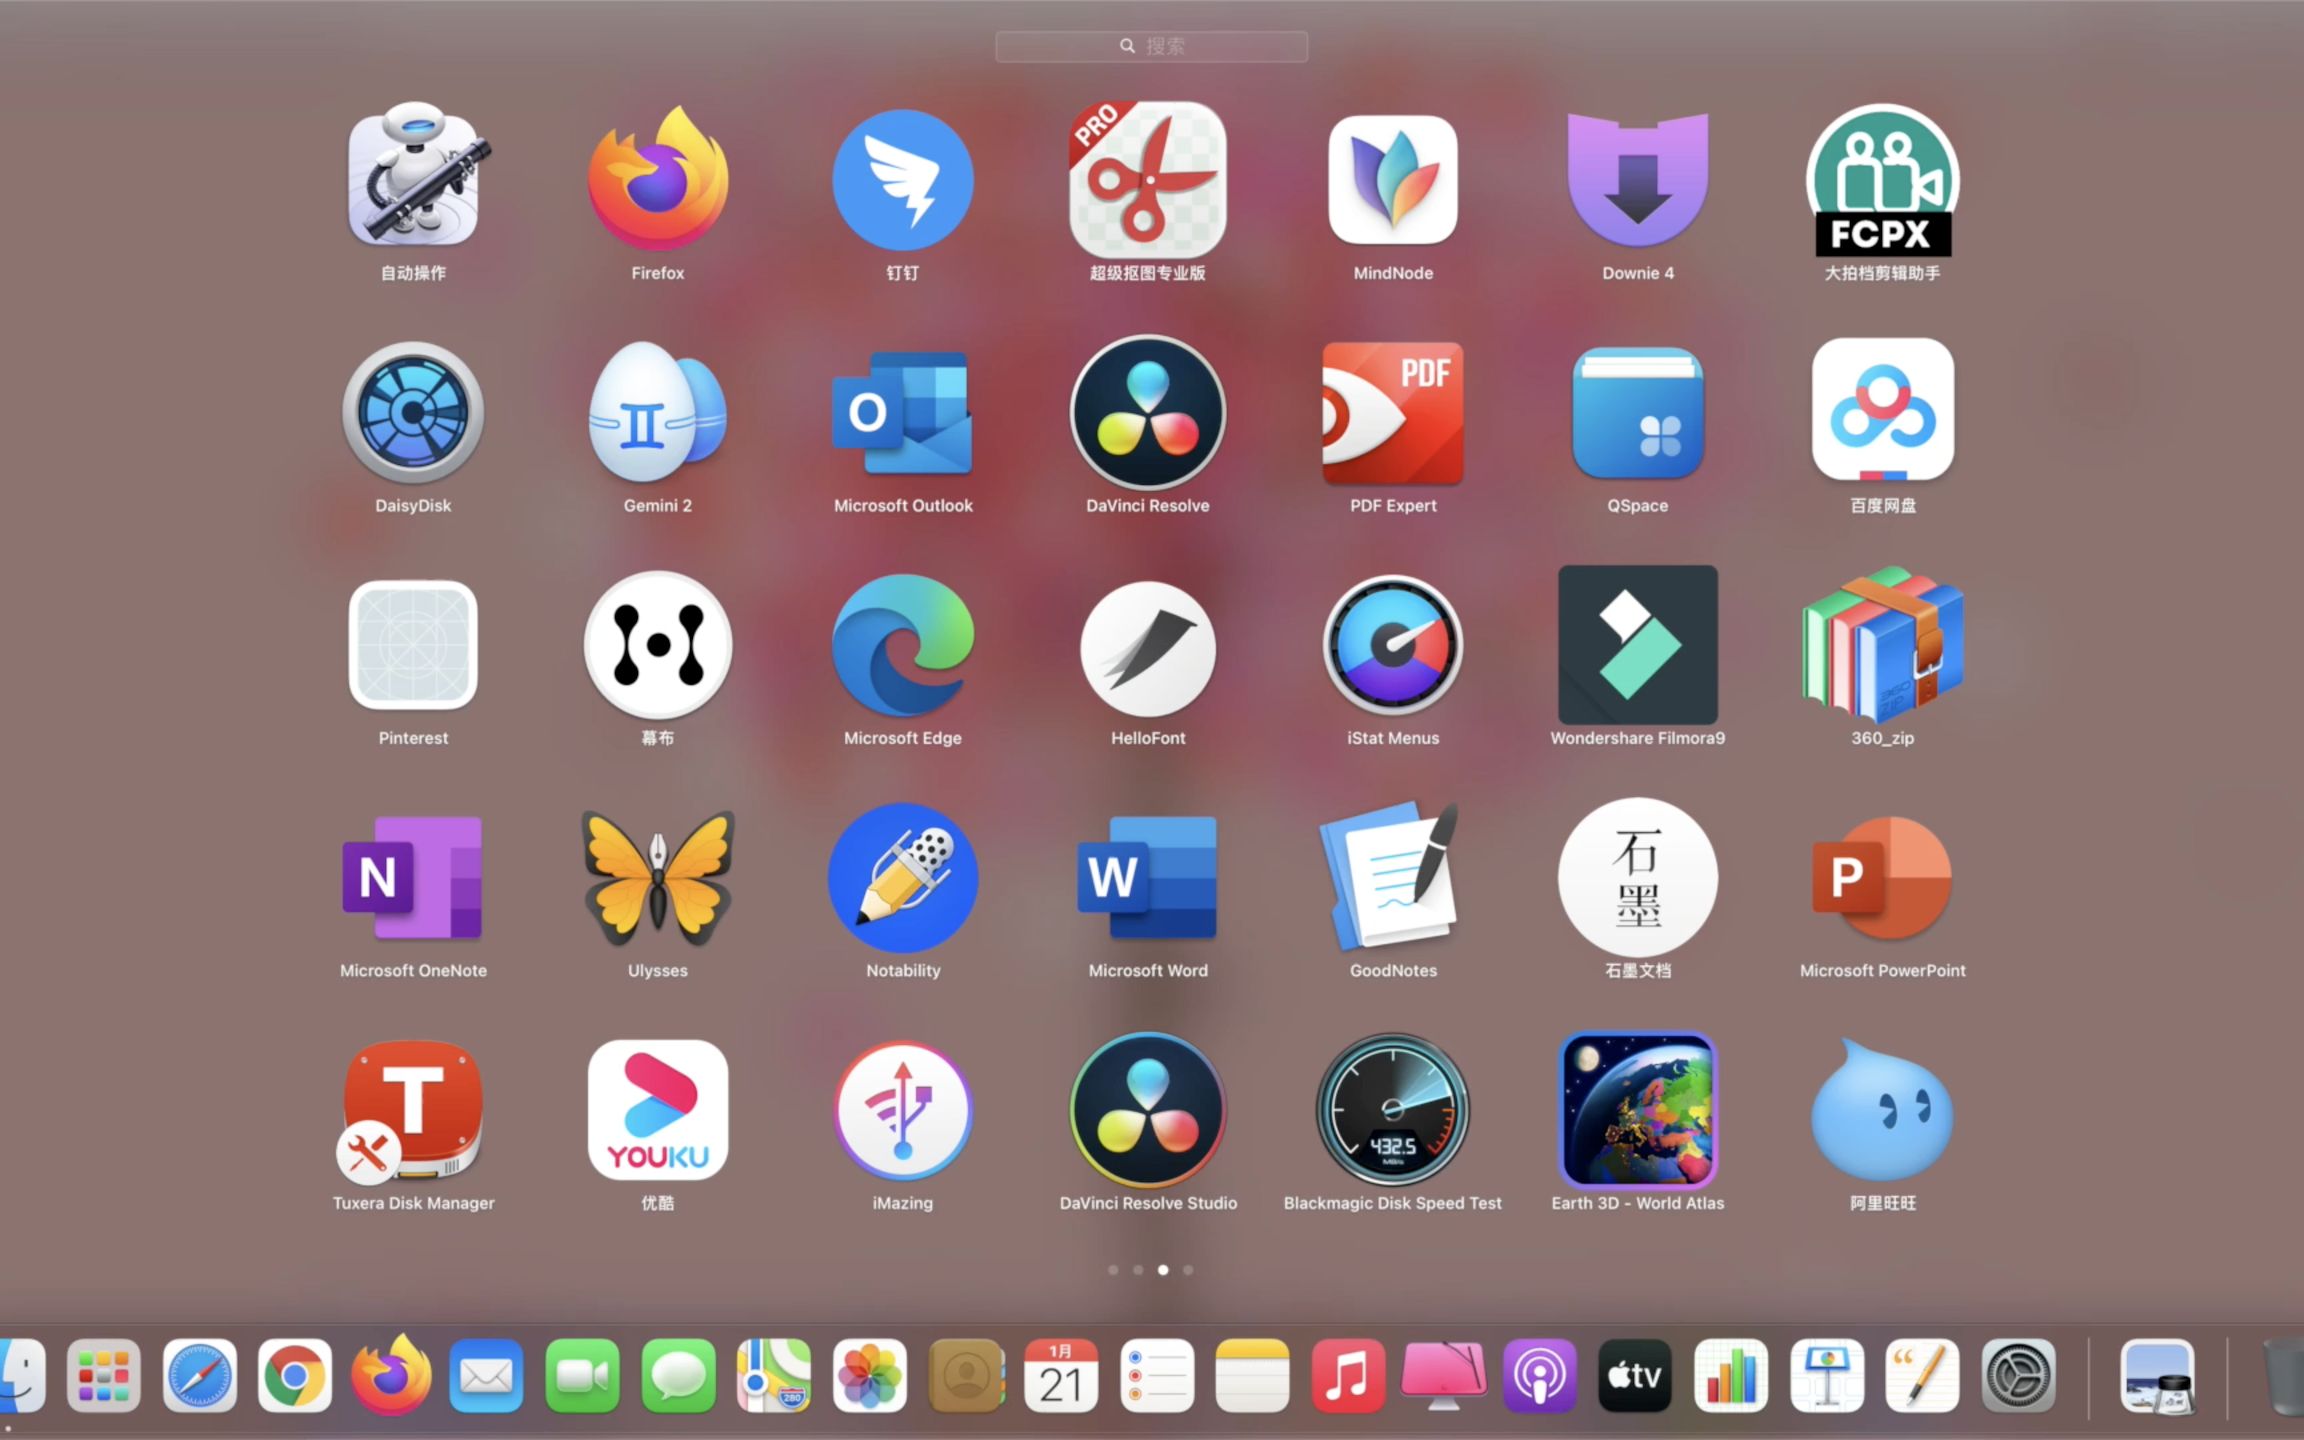2304x1440 pixels.
Task: Launch Microsoft PowerPoint
Action: tap(1883, 878)
